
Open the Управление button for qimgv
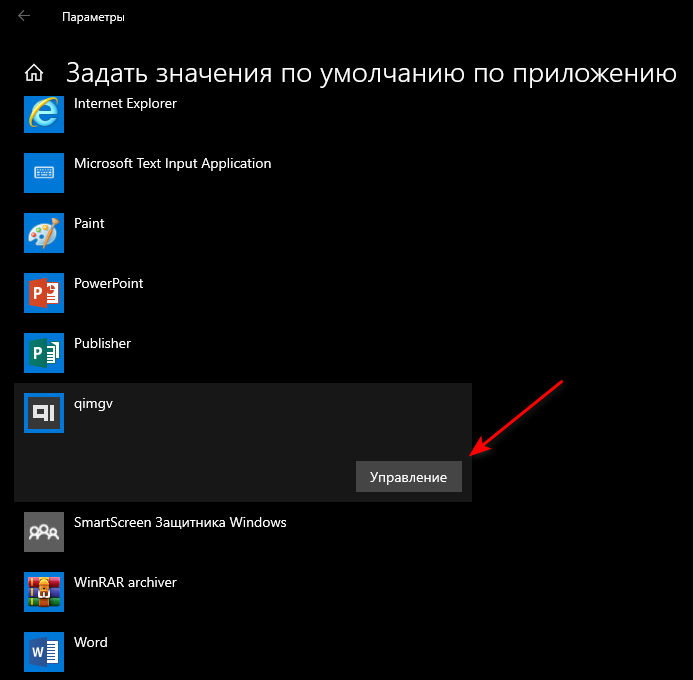(x=409, y=477)
